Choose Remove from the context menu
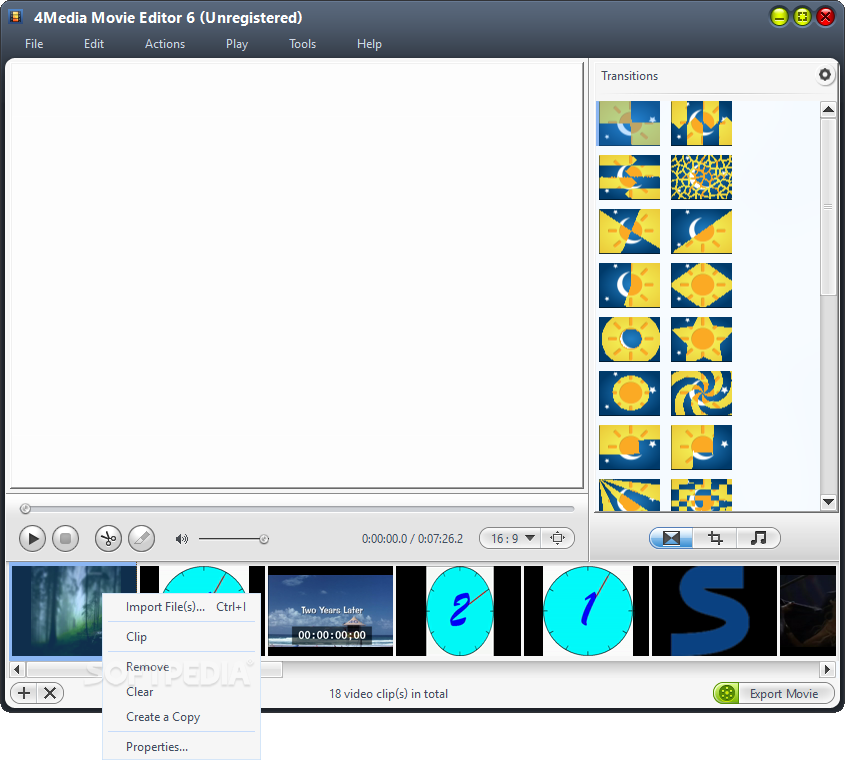 click(x=182, y=667)
